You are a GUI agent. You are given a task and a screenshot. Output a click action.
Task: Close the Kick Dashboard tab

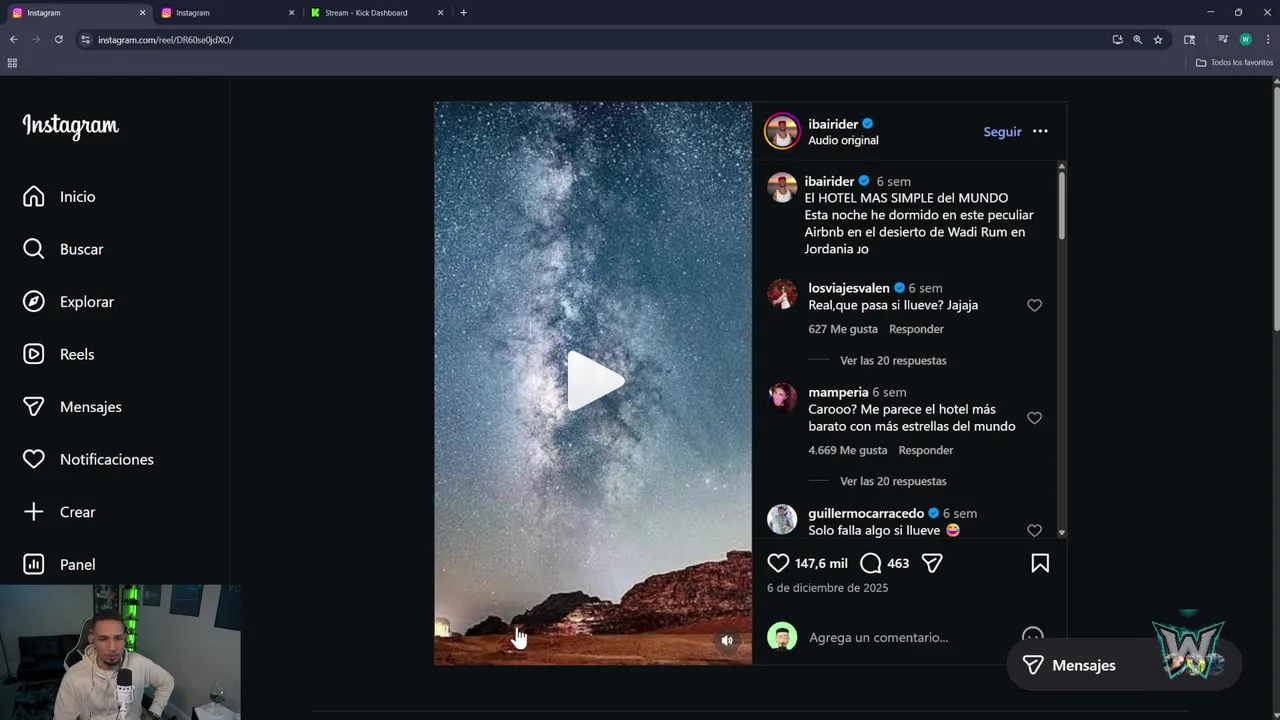point(440,13)
